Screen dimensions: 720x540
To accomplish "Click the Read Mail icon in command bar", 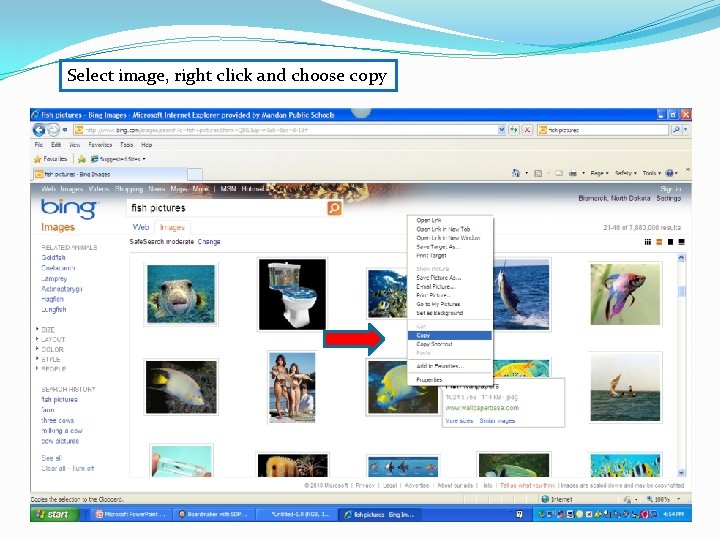I will click(559, 173).
